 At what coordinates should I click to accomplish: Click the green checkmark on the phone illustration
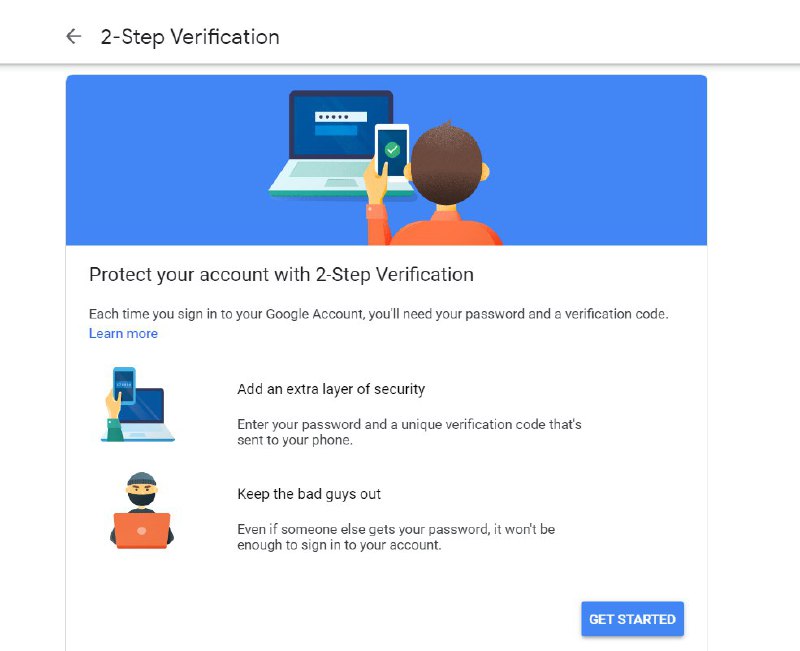[392, 149]
